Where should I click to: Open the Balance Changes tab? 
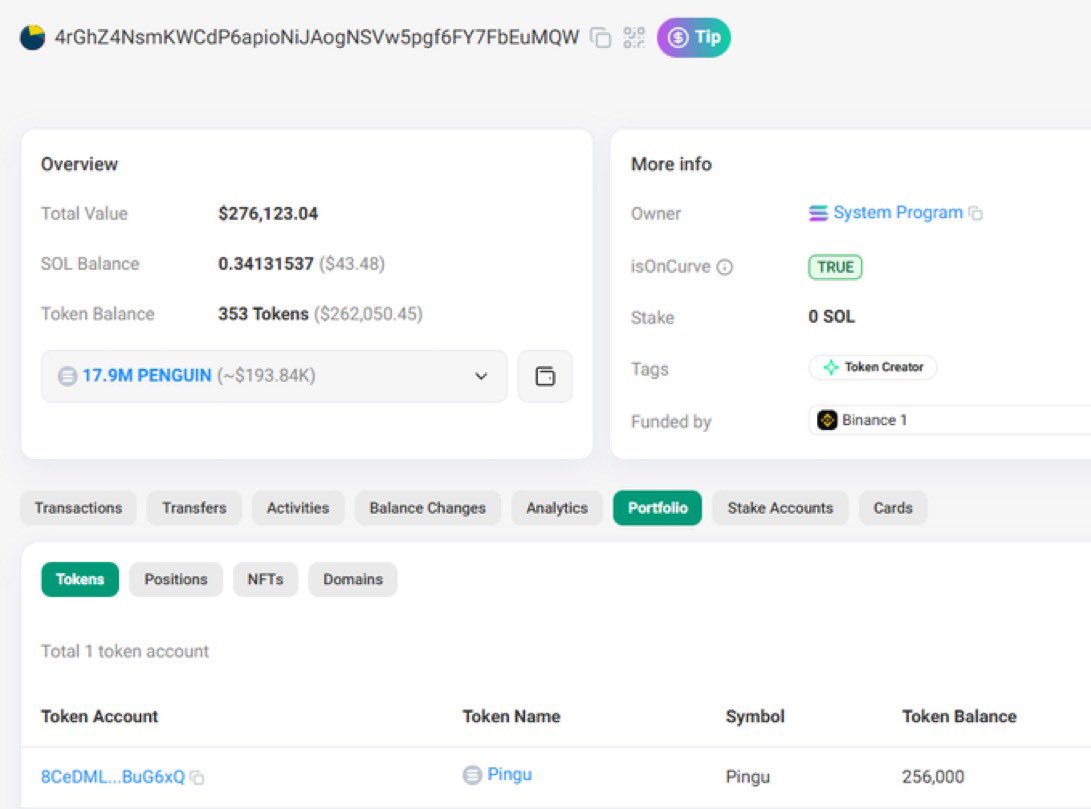(427, 508)
